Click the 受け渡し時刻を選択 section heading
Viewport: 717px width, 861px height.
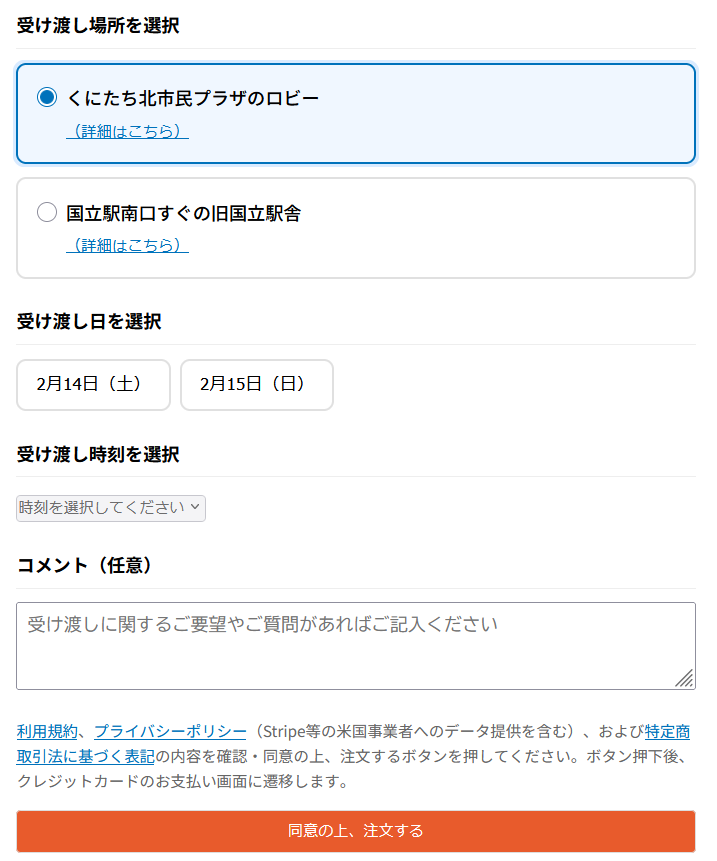point(98,455)
